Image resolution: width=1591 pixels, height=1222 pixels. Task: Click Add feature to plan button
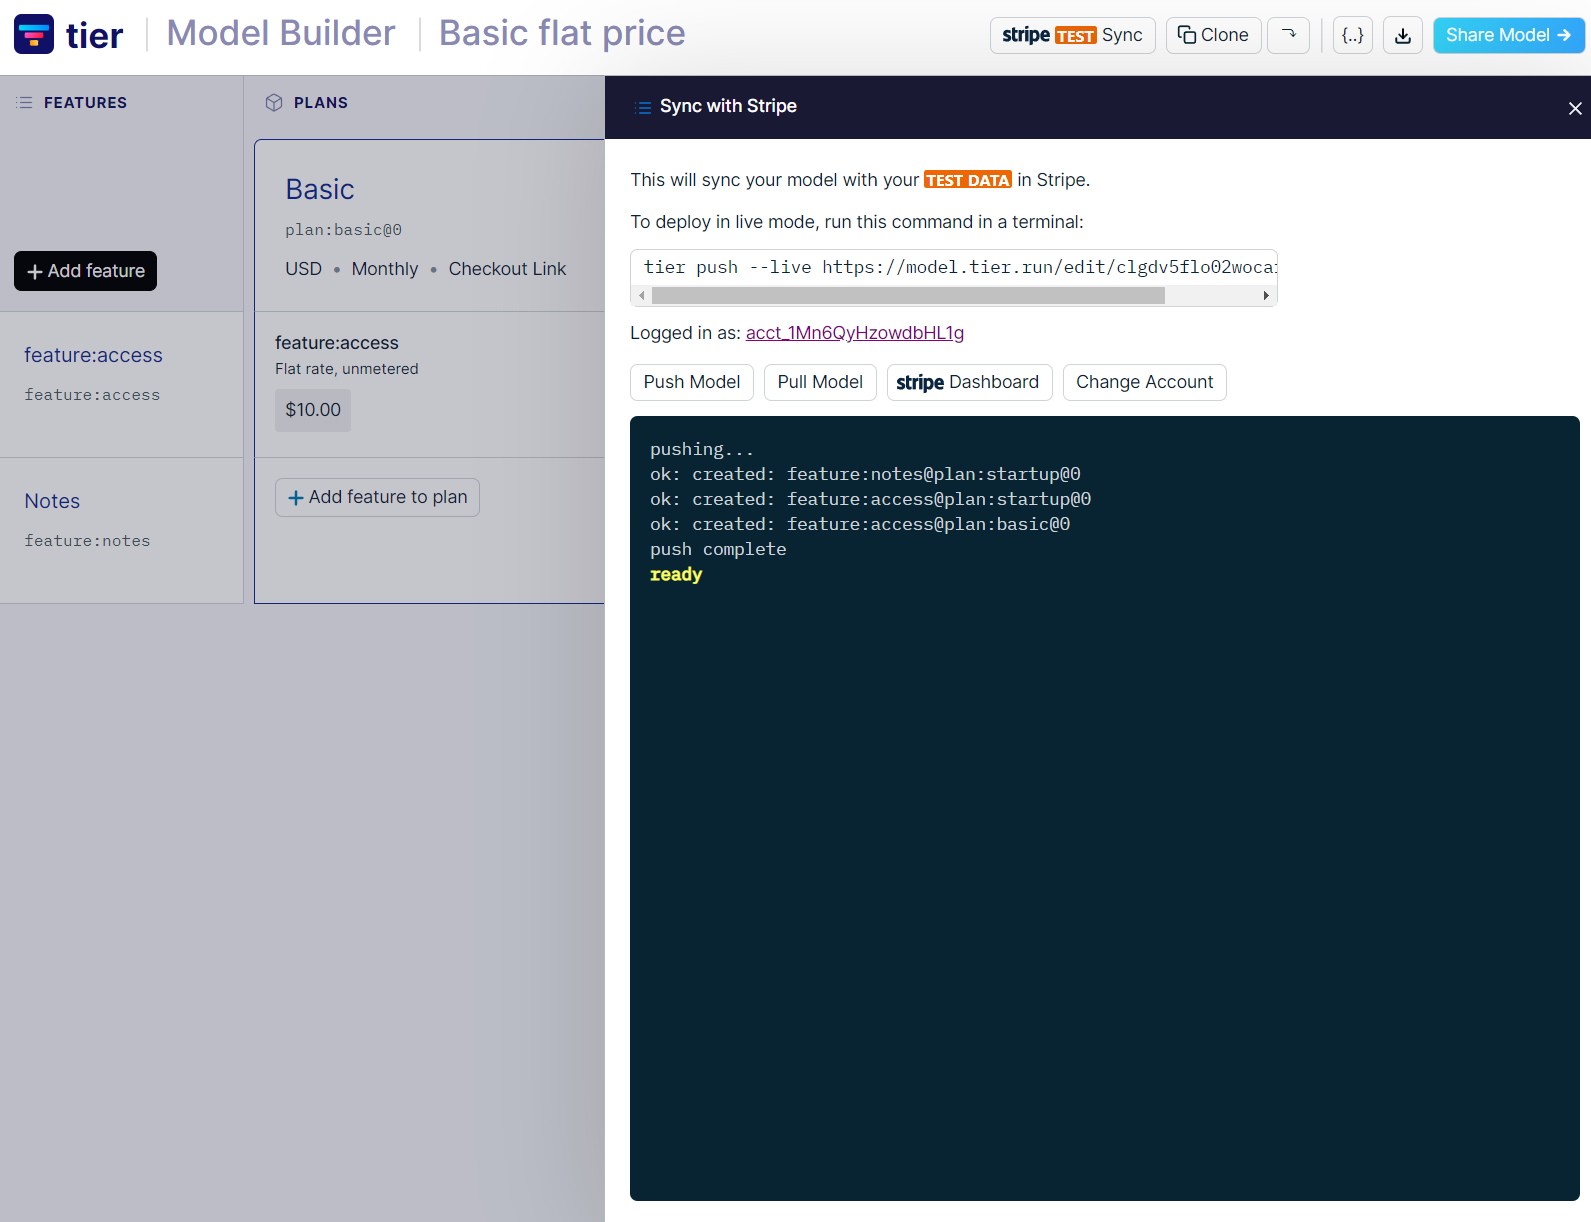click(x=377, y=497)
